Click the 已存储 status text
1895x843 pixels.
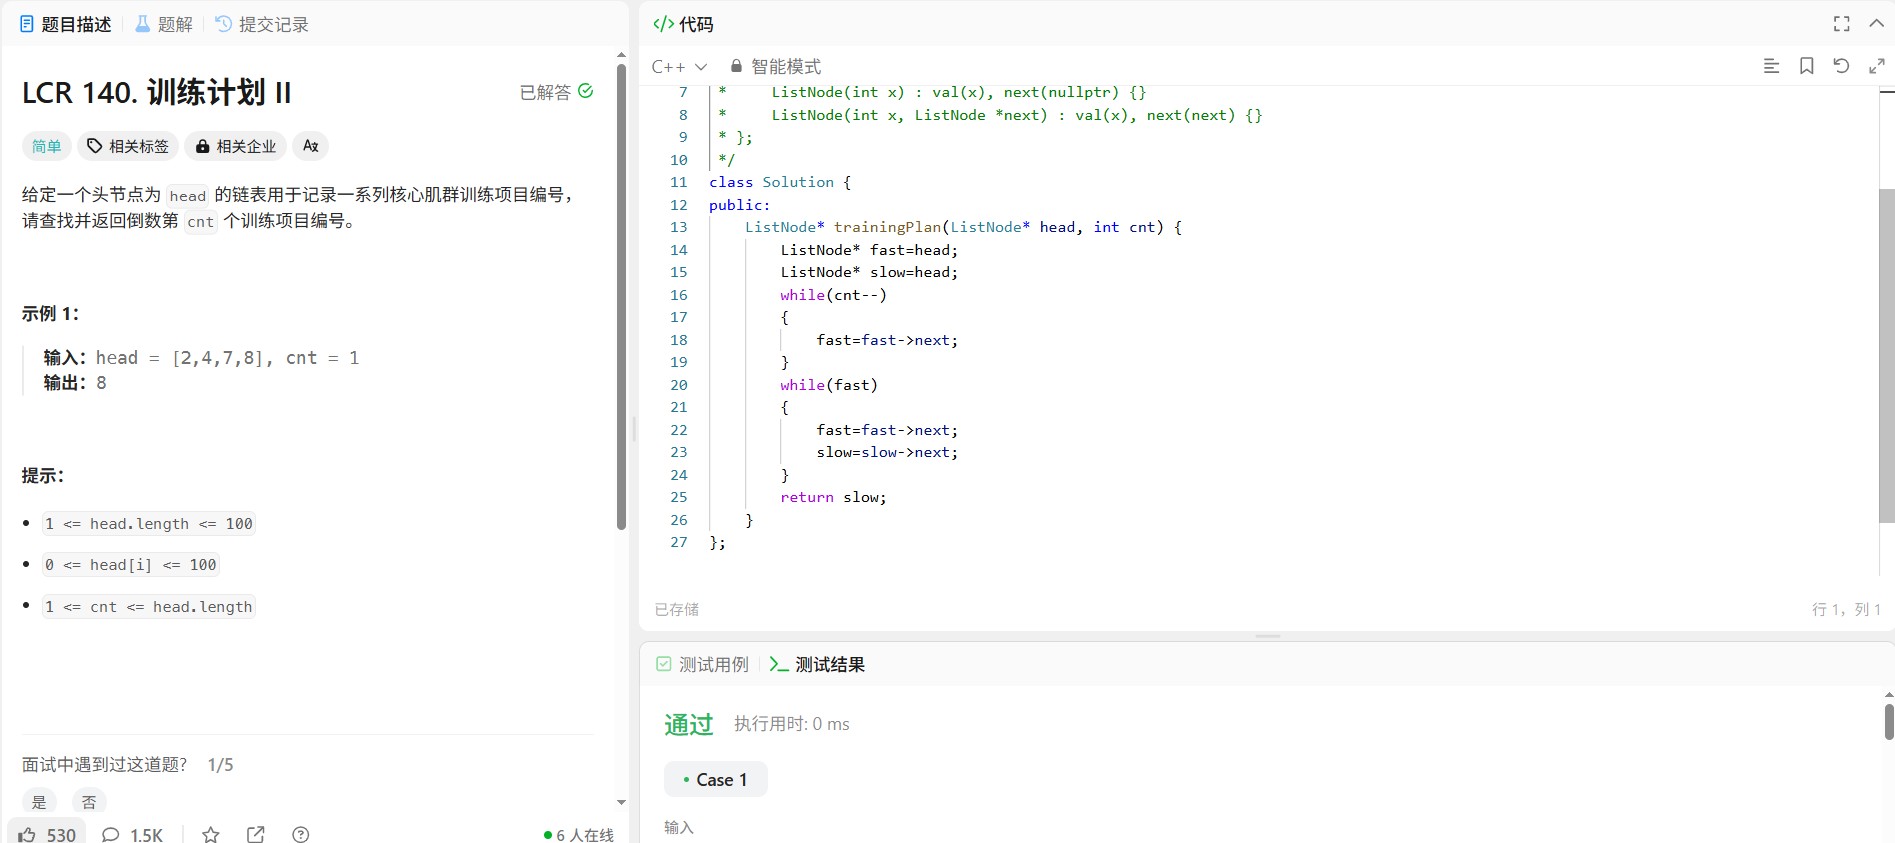click(x=677, y=609)
